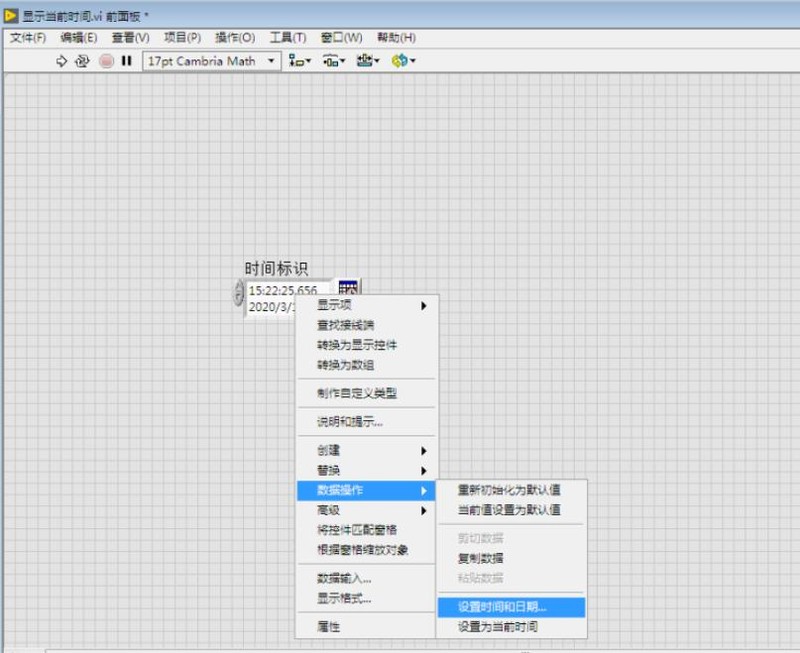800x653 pixels.
Task: Click the 15:22:25.656 time value field
Action: (x=283, y=290)
